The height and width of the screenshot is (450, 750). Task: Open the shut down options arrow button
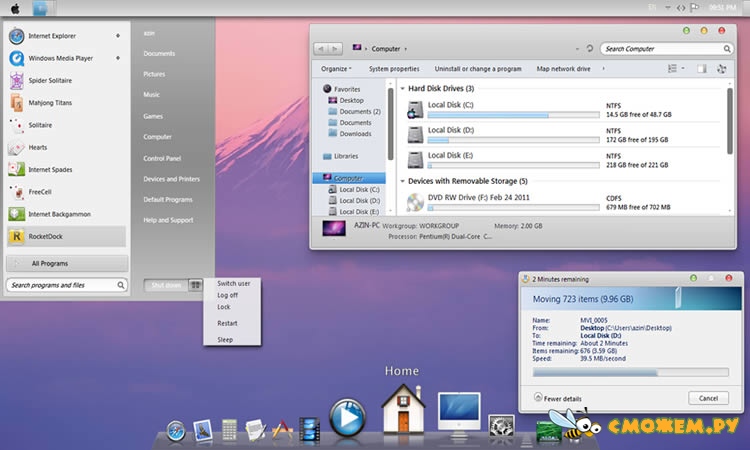195,285
